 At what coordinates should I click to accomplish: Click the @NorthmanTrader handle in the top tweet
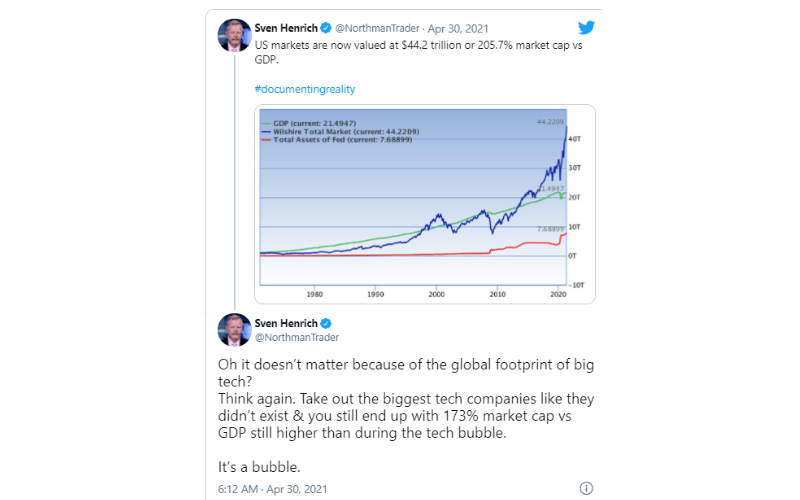tap(377, 29)
